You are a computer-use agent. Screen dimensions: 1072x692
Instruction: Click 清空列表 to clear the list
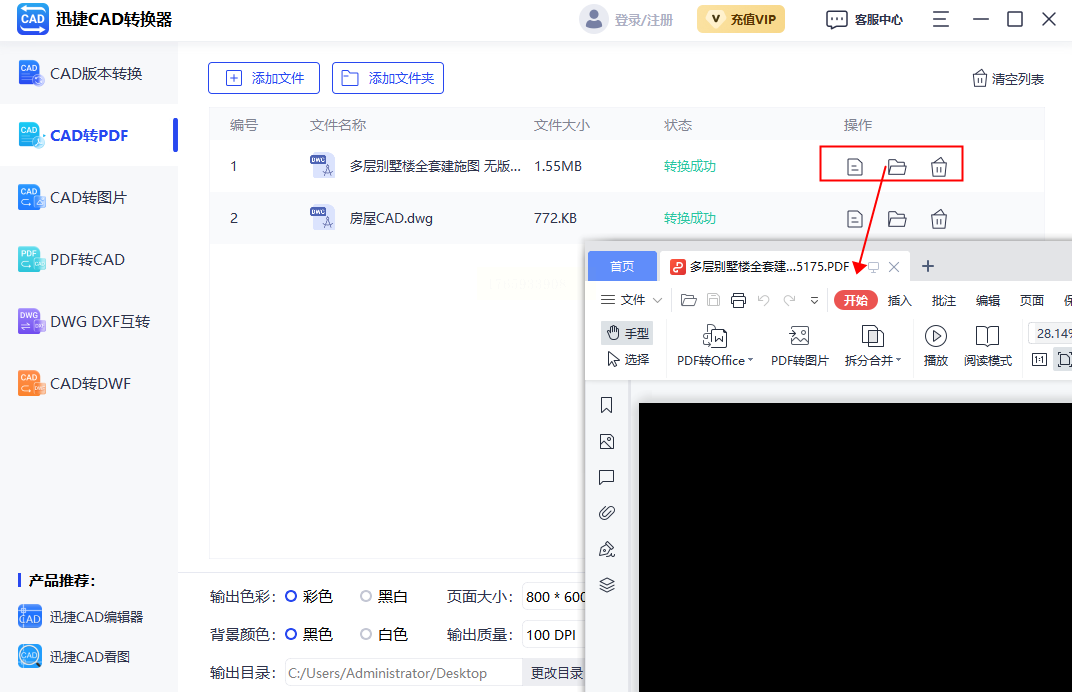pyautogui.click(x=1008, y=79)
